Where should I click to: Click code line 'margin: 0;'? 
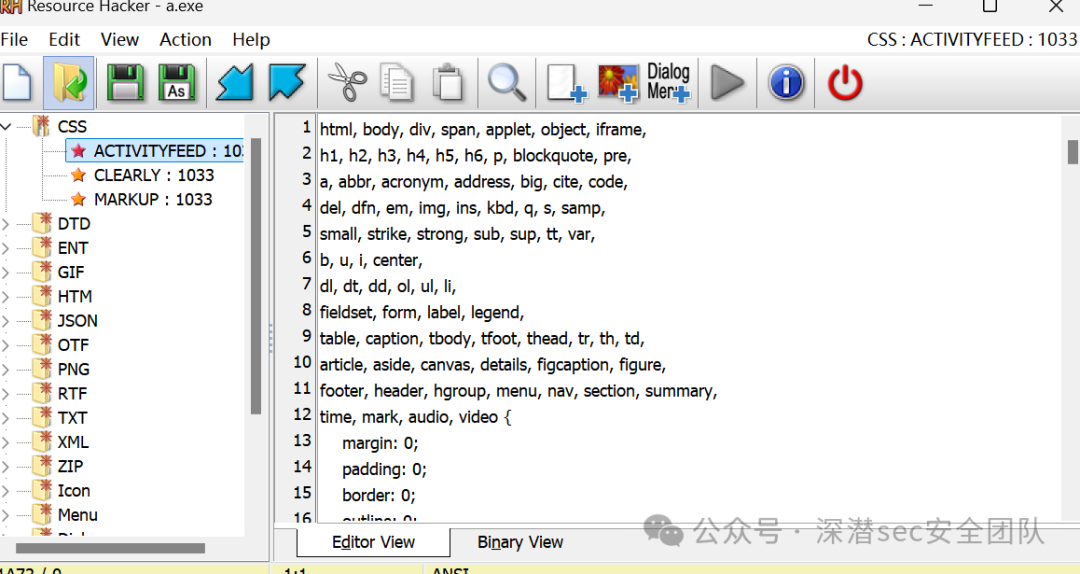[380, 443]
